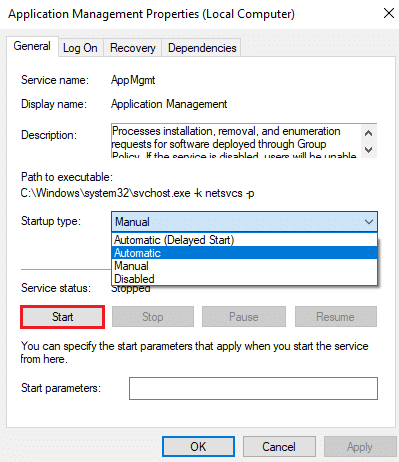Screen dimensions: 399x462
Task: Click the description scroll up arrow
Action: (368, 133)
